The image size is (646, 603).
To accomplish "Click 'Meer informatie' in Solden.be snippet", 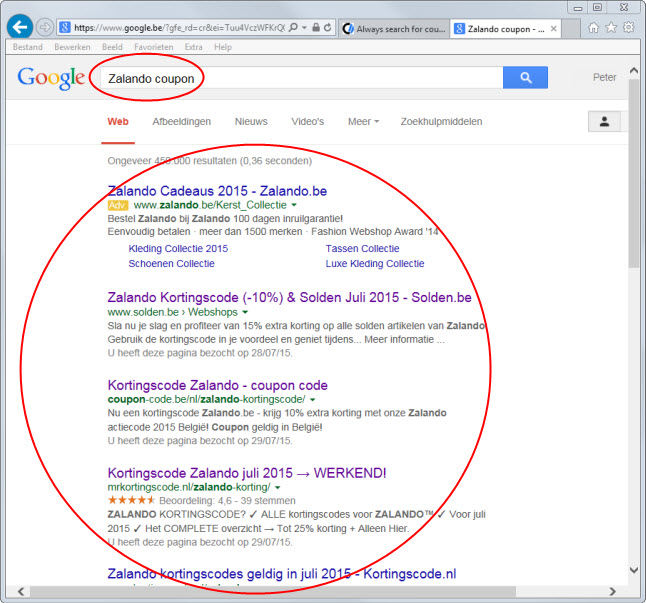I will [399, 339].
